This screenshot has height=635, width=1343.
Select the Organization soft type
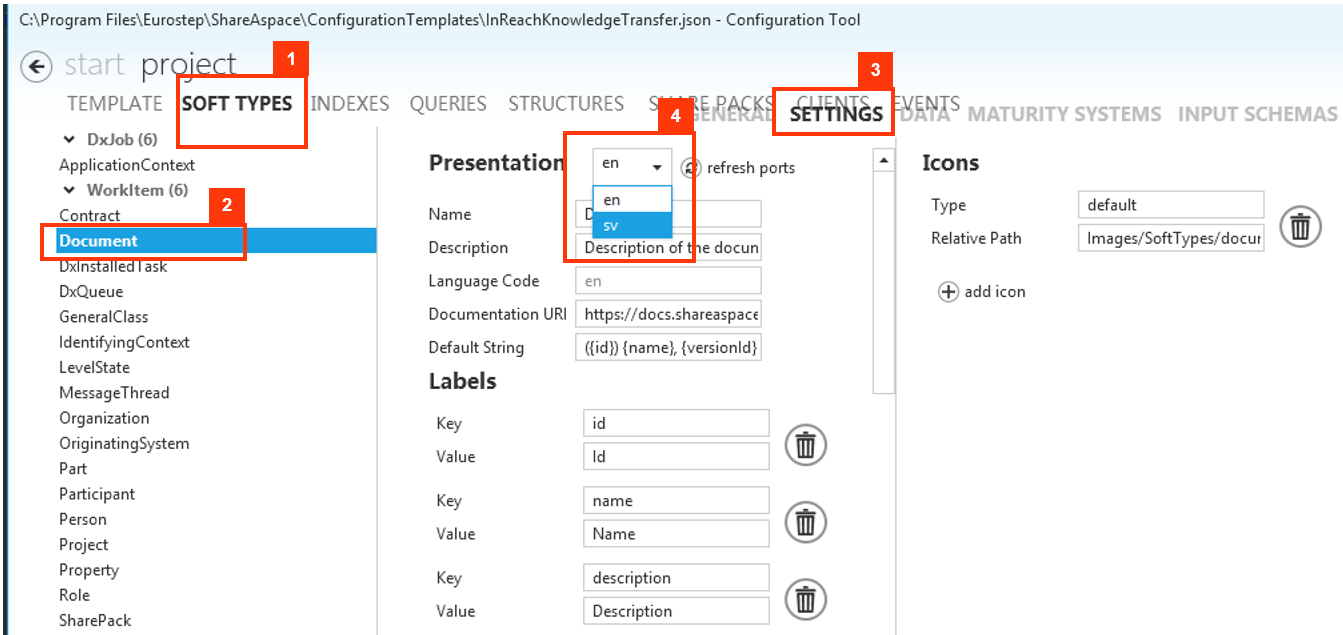[104, 417]
